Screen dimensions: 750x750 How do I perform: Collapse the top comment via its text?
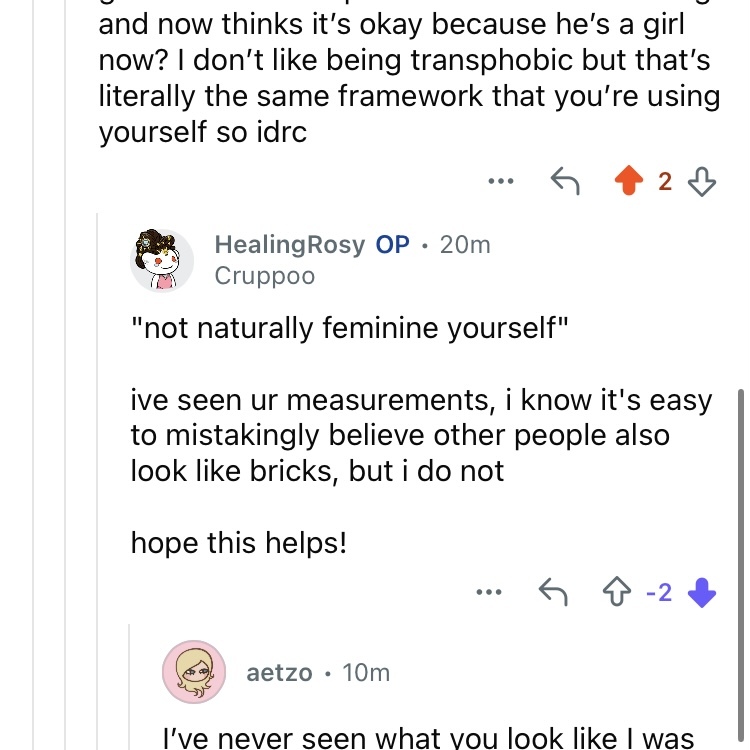click(x=400, y=78)
